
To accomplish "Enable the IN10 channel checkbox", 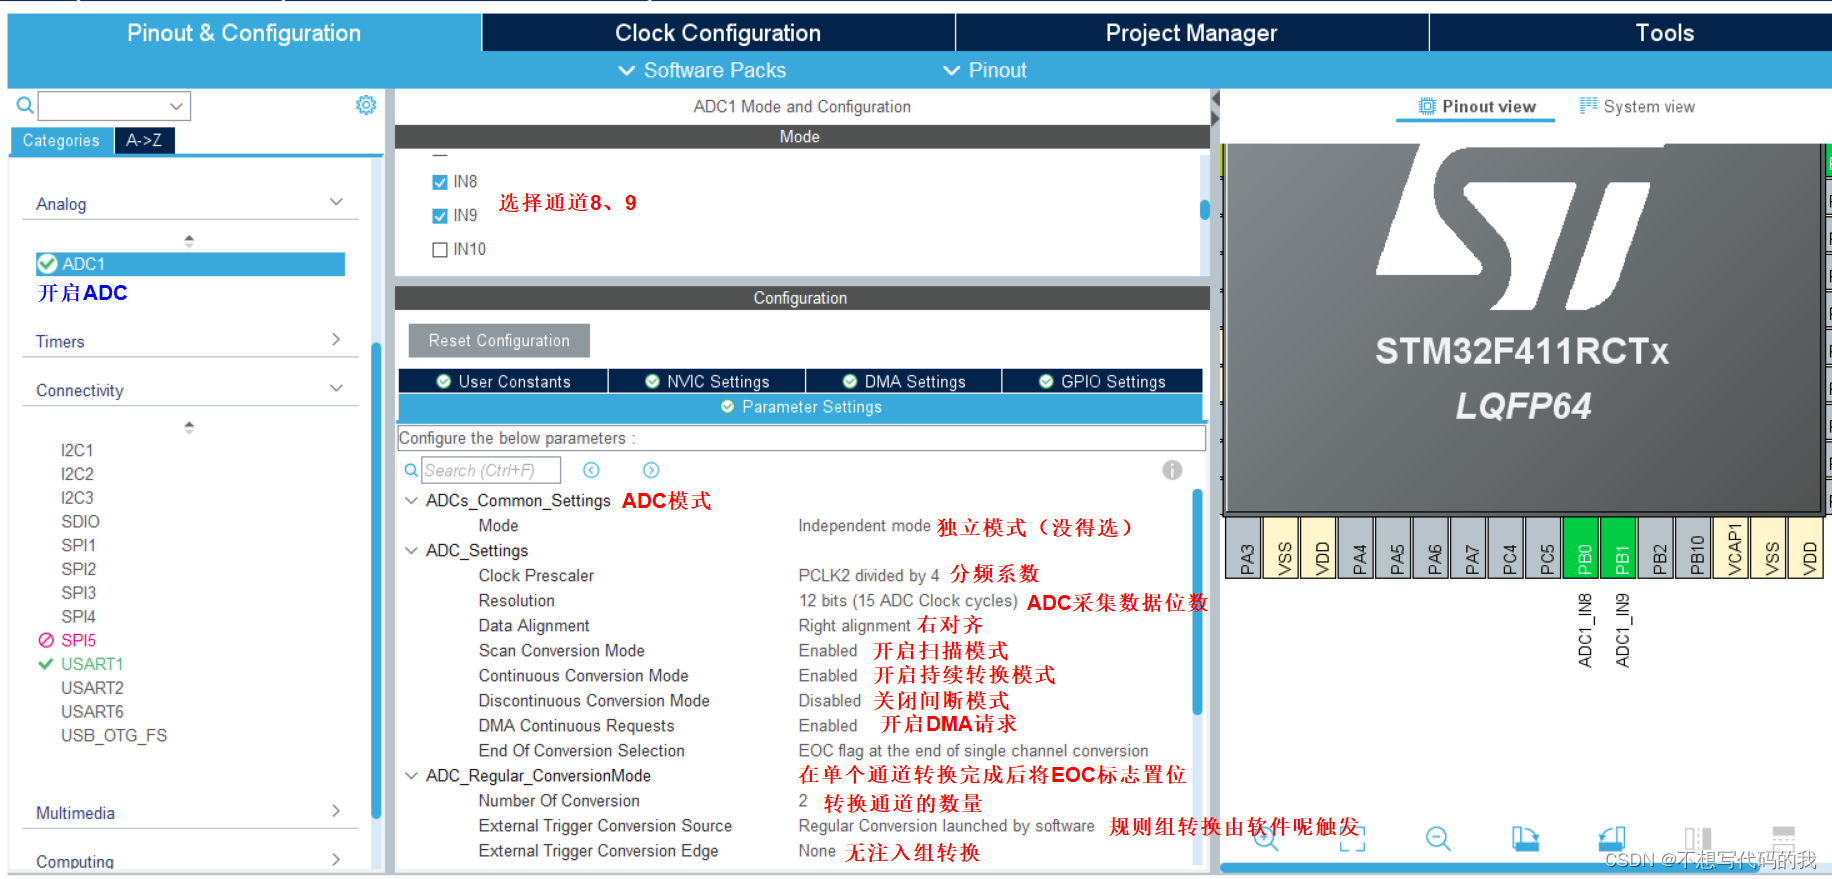I will (439, 250).
